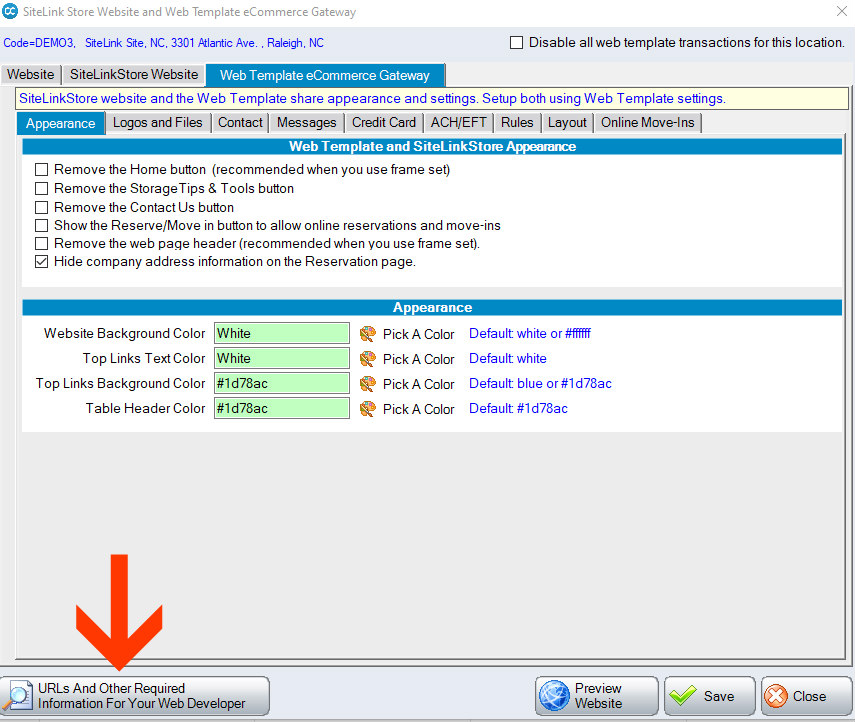Click Pick A Color for Table Header
Screen dimensions: 855x722
418,410
